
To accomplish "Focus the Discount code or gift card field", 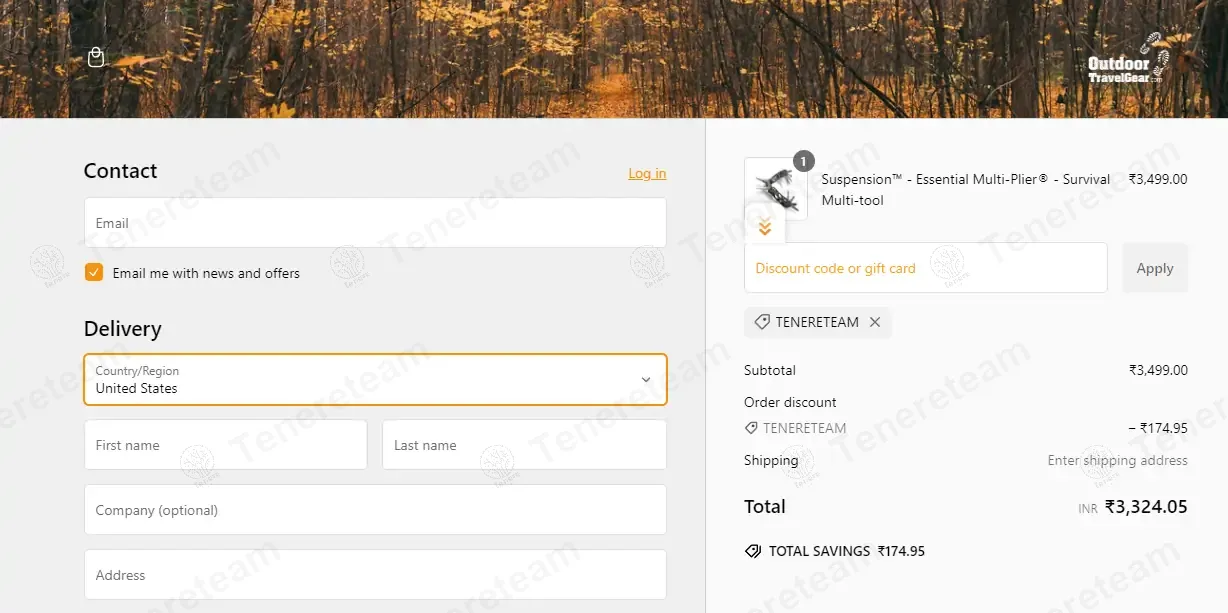I will tap(926, 268).
